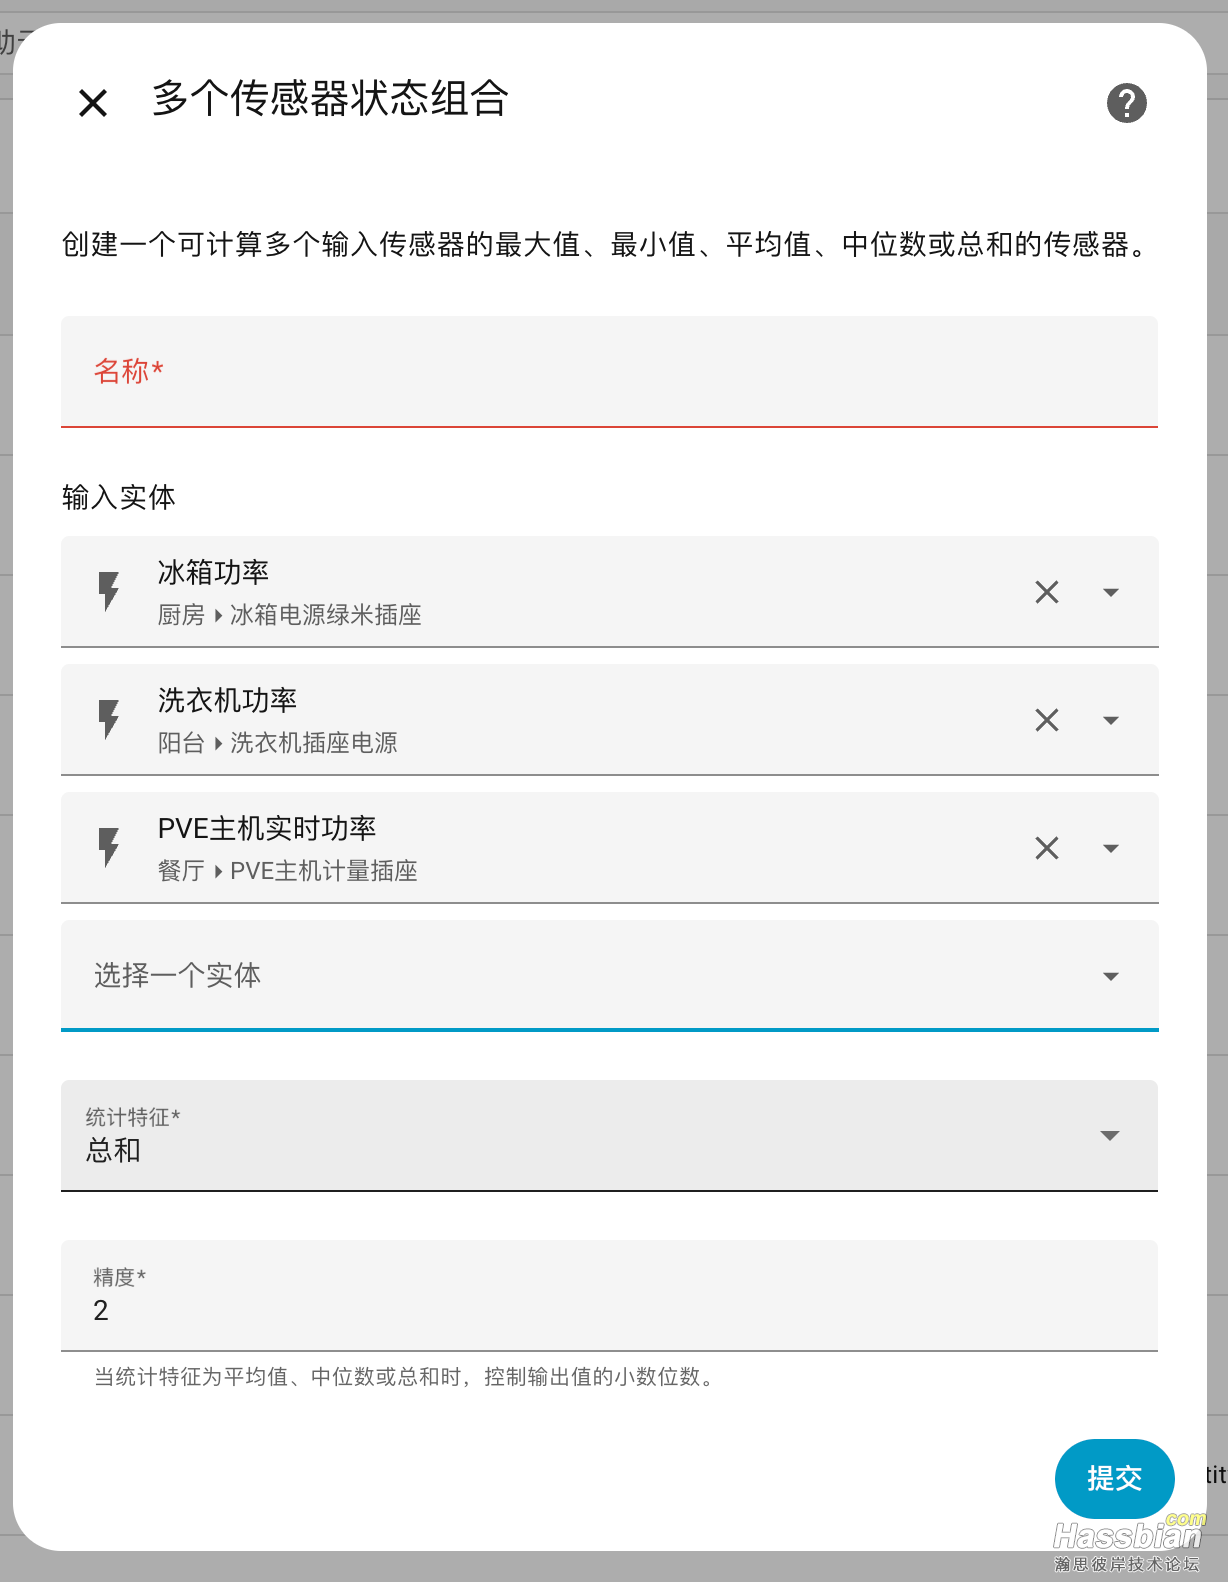This screenshot has height=1582, width=1228.
Task: Remove the PVE主机实时功率 entity
Action: pos(1047,848)
